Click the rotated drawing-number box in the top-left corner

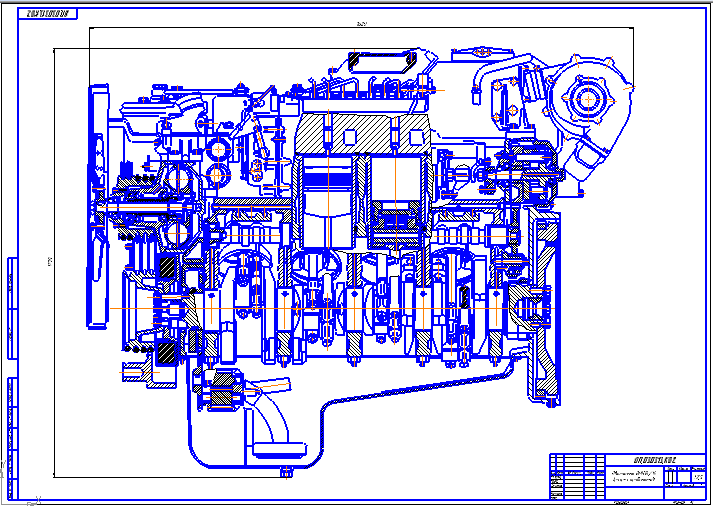(x=48, y=14)
